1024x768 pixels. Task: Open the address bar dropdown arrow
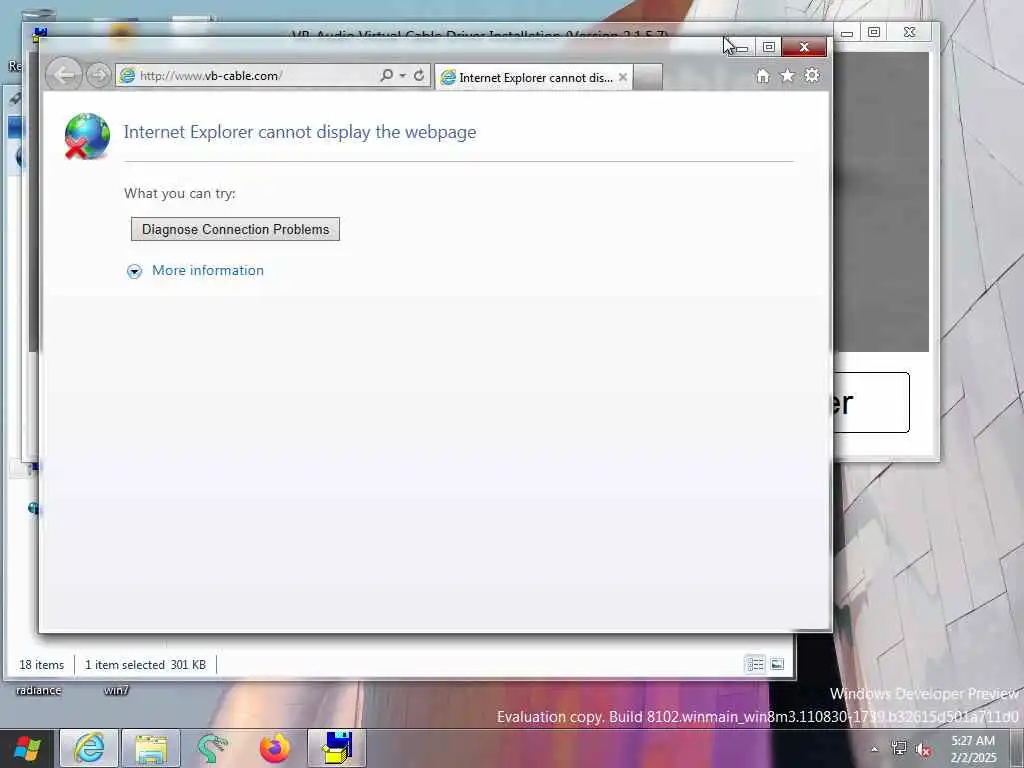tap(403, 76)
